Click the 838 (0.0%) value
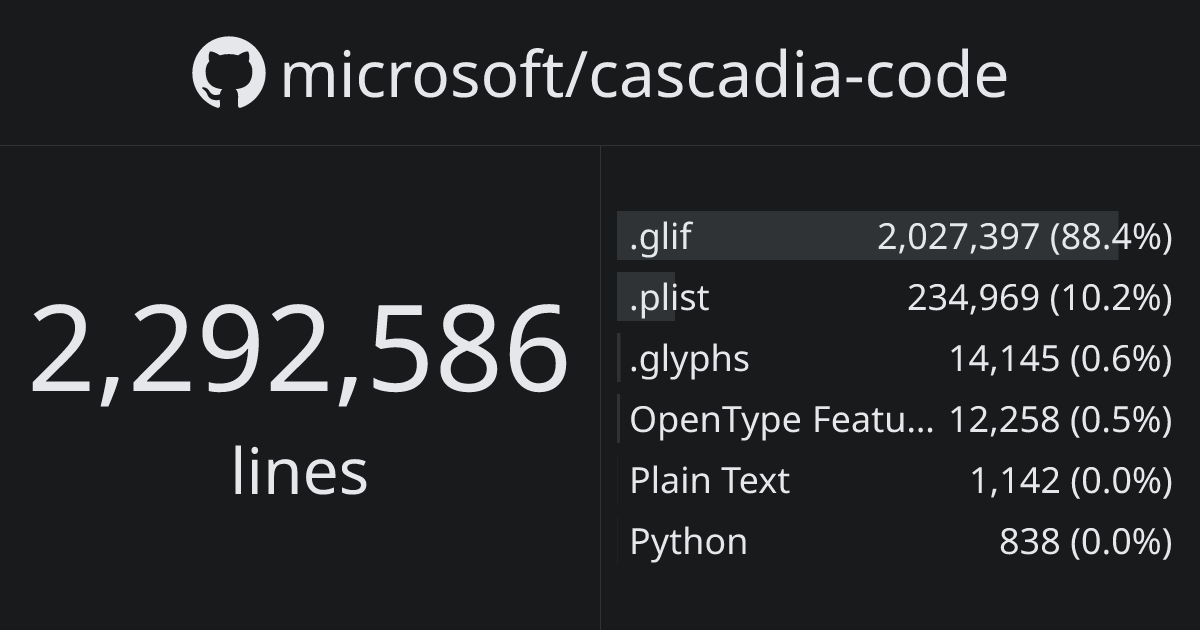This screenshot has width=1200, height=630. (1085, 542)
